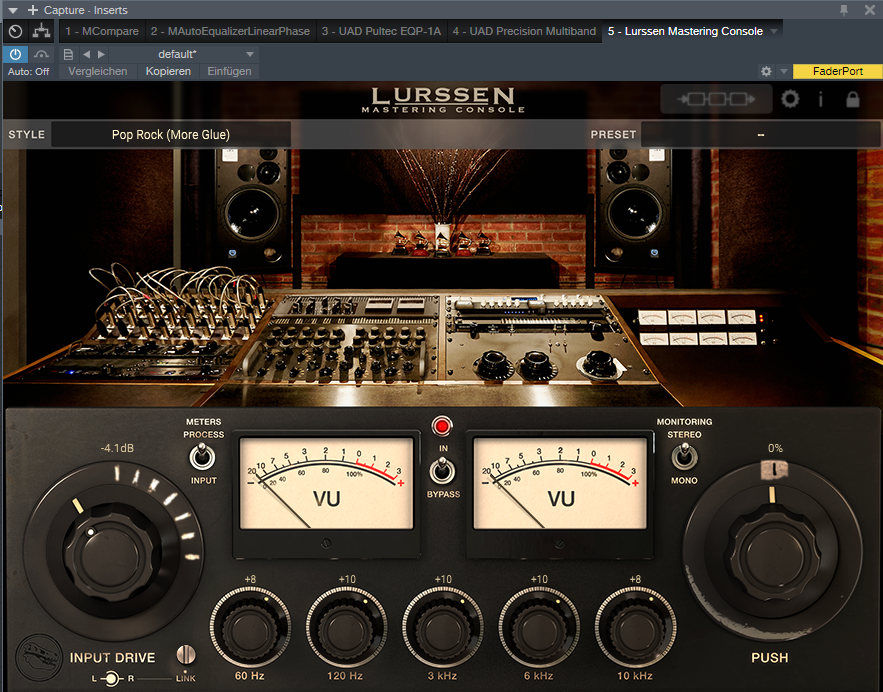Image resolution: width=883 pixels, height=692 pixels.
Task: Toggle the Input Drive LINK switch
Action: pos(185,655)
